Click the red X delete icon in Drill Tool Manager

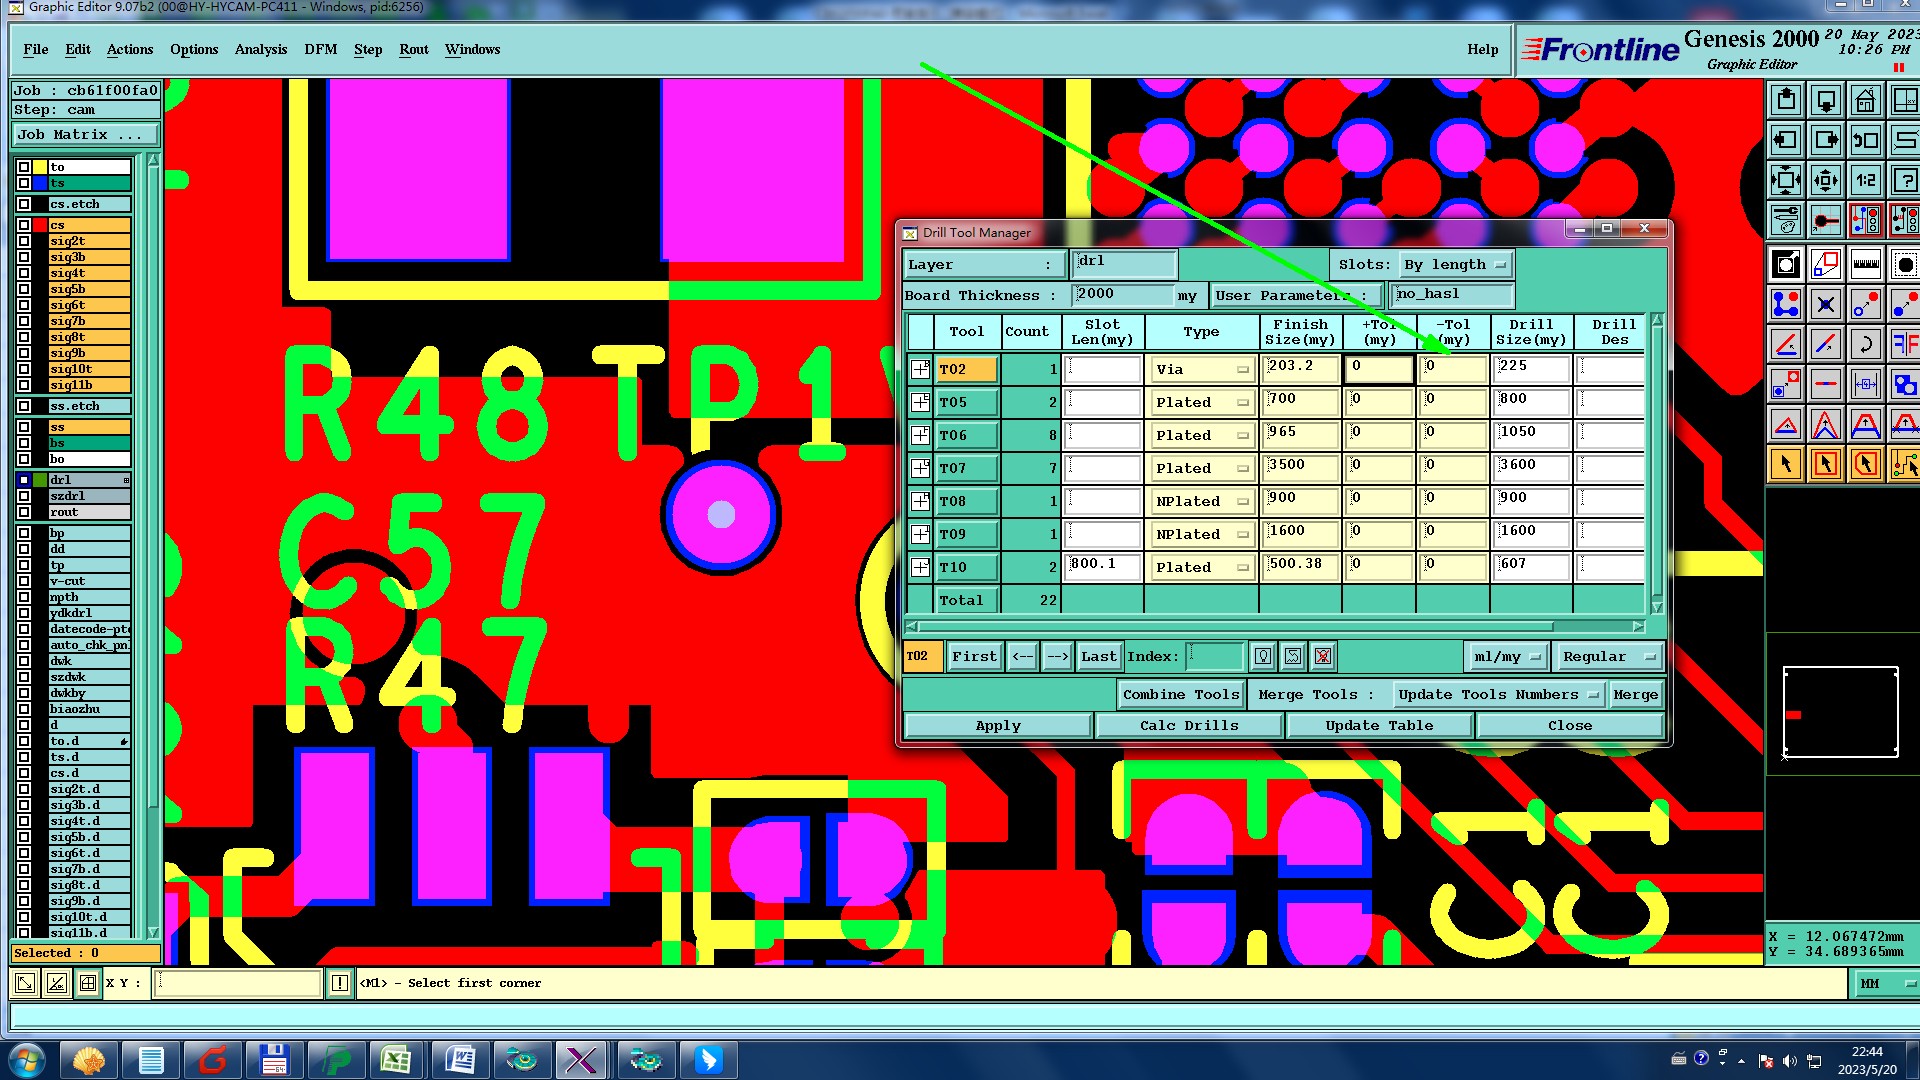point(1323,657)
